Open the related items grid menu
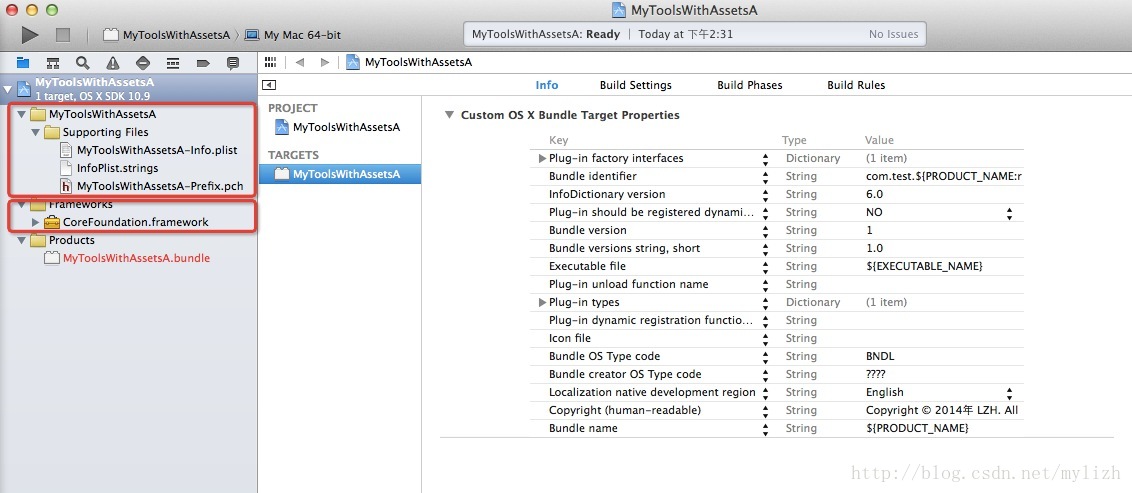 coord(271,62)
